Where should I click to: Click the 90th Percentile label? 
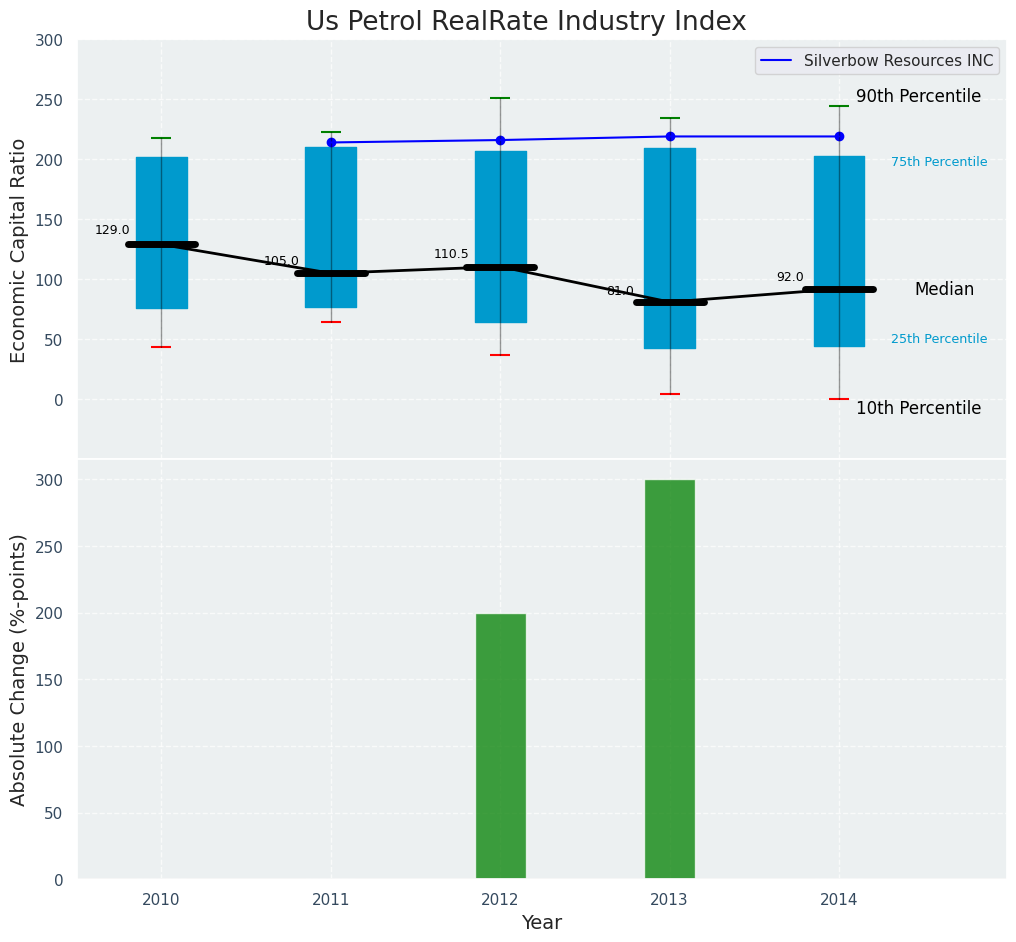(x=918, y=97)
